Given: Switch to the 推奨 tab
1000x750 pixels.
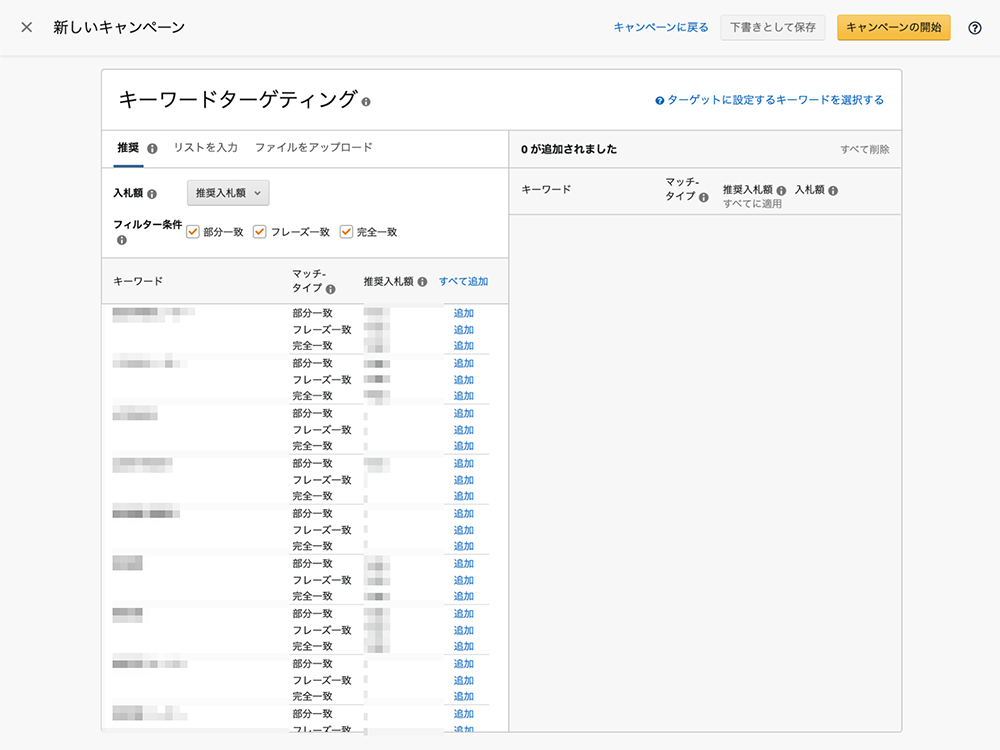Looking at the screenshot, I should click(128, 148).
